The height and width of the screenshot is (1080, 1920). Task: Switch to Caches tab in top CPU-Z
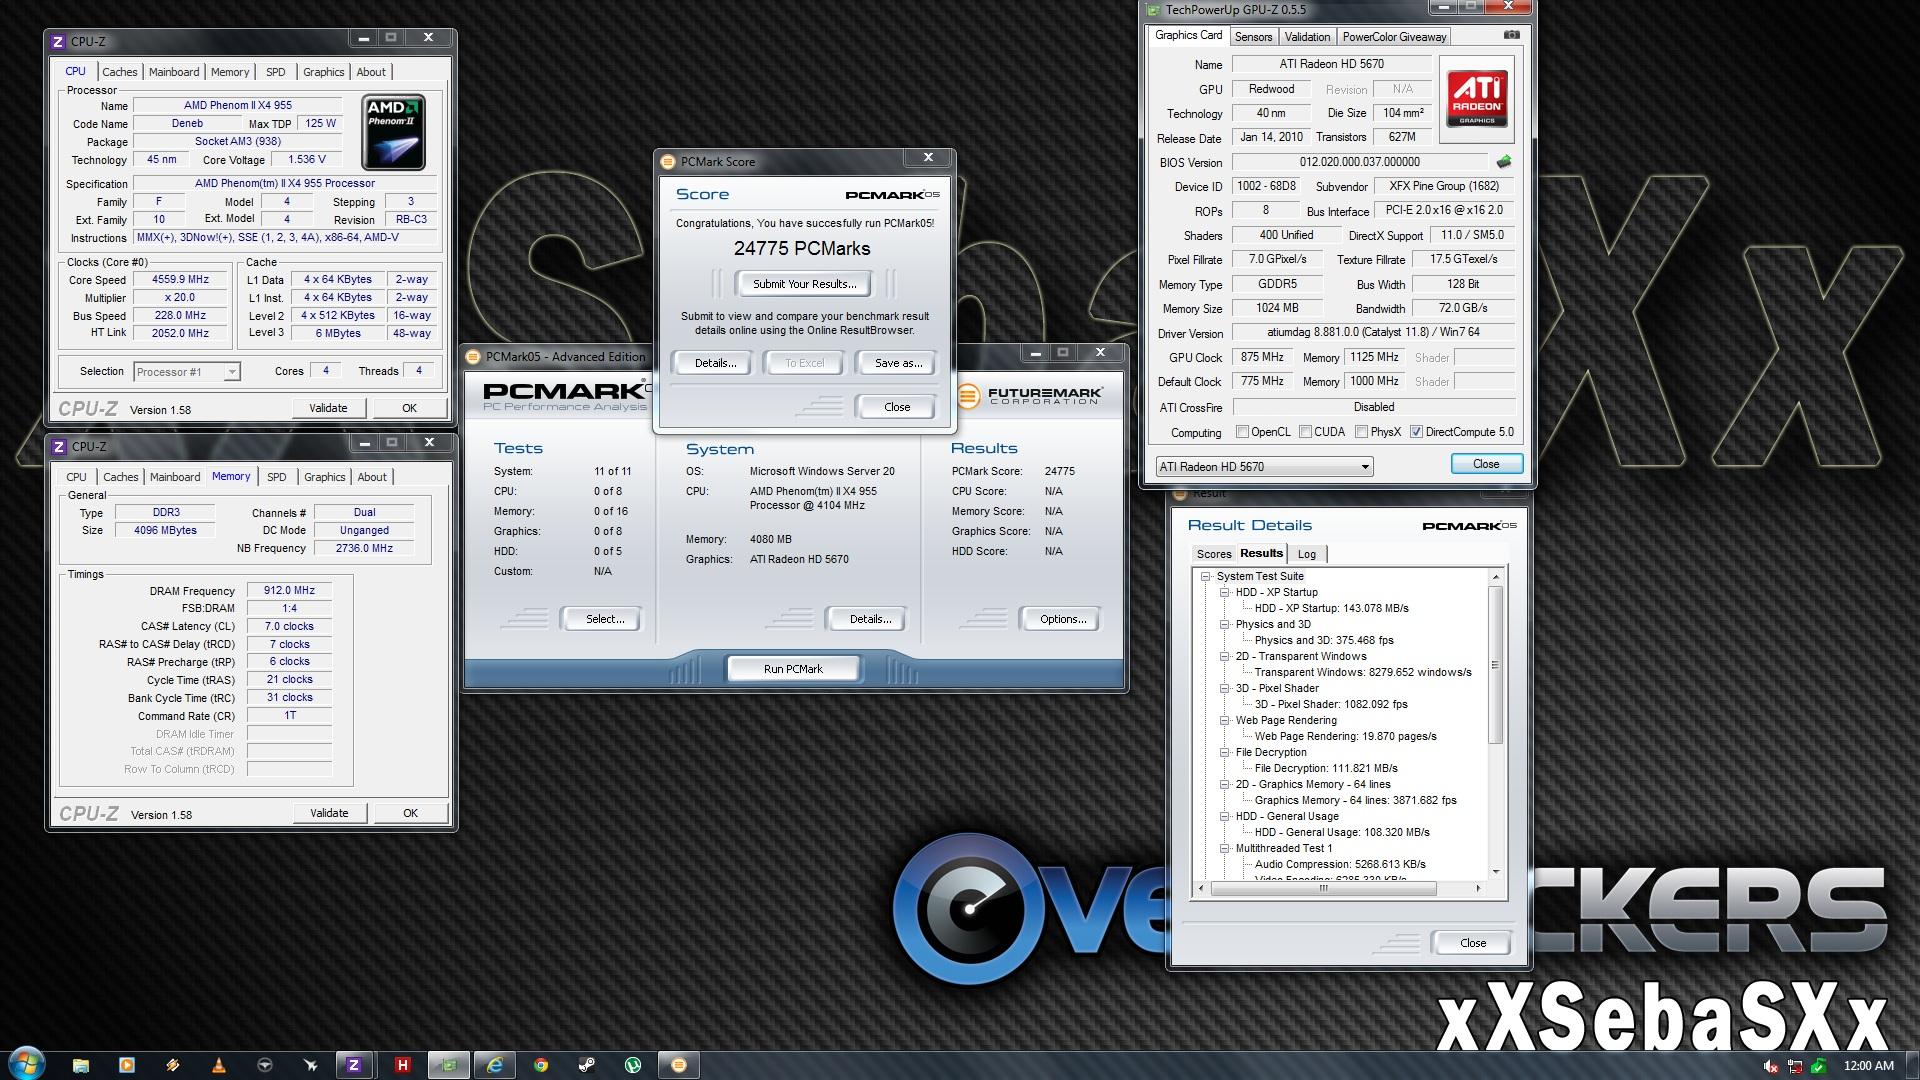(119, 72)
